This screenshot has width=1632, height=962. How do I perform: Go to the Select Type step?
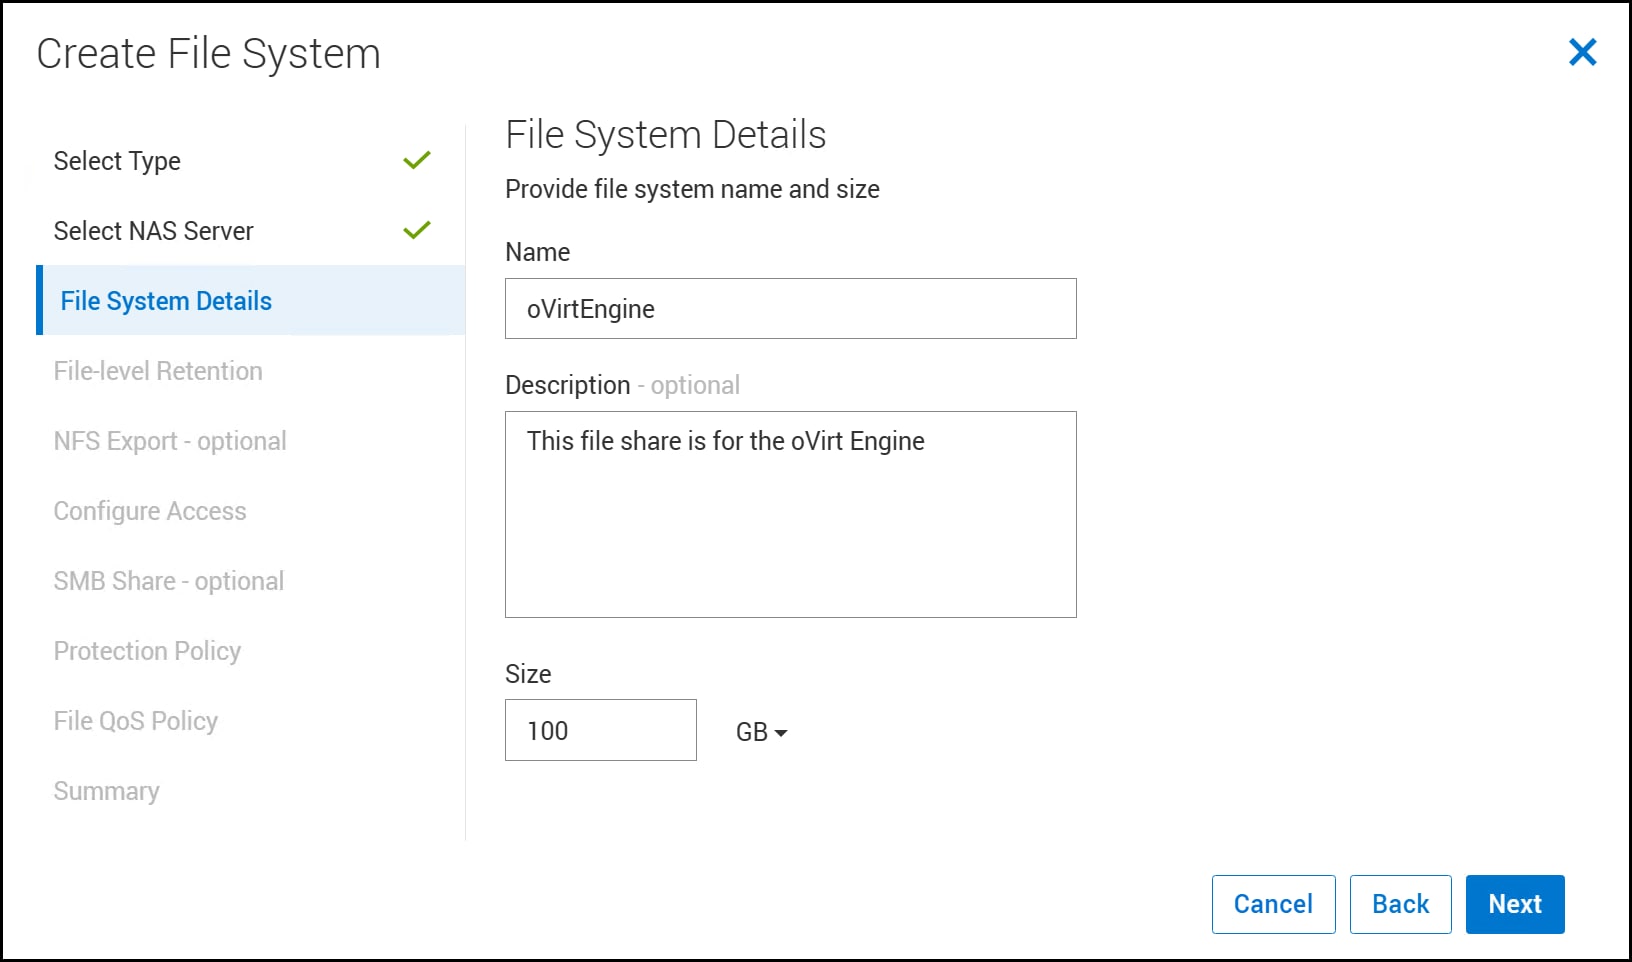(x=117, y=161)
